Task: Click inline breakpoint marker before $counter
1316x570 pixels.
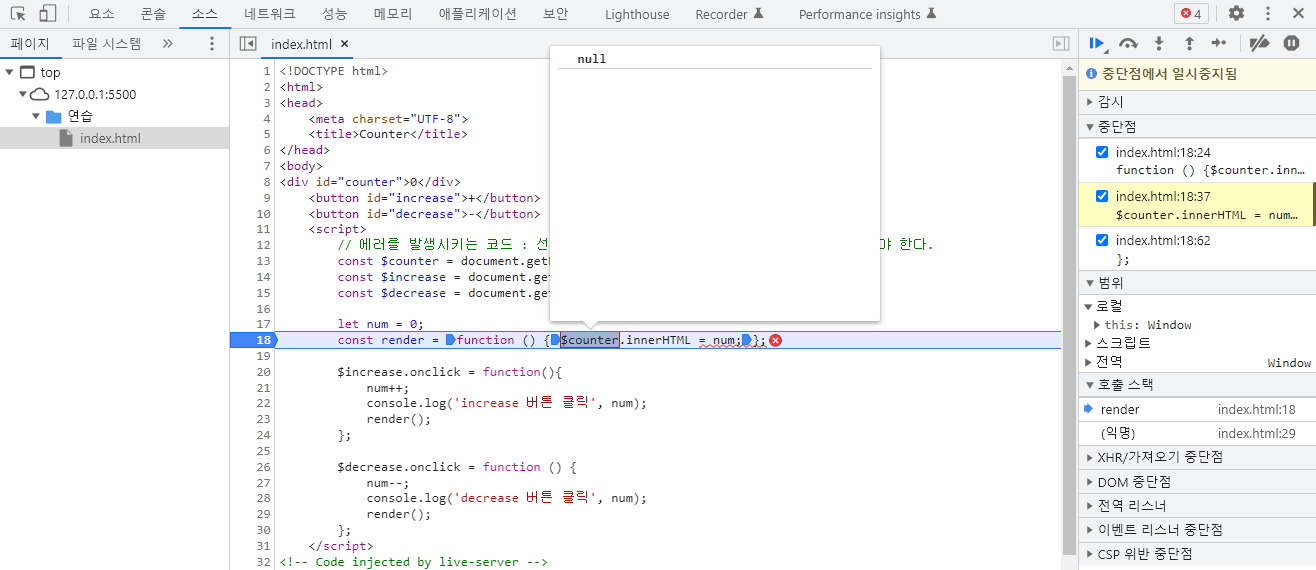Action: coord(556,340)
